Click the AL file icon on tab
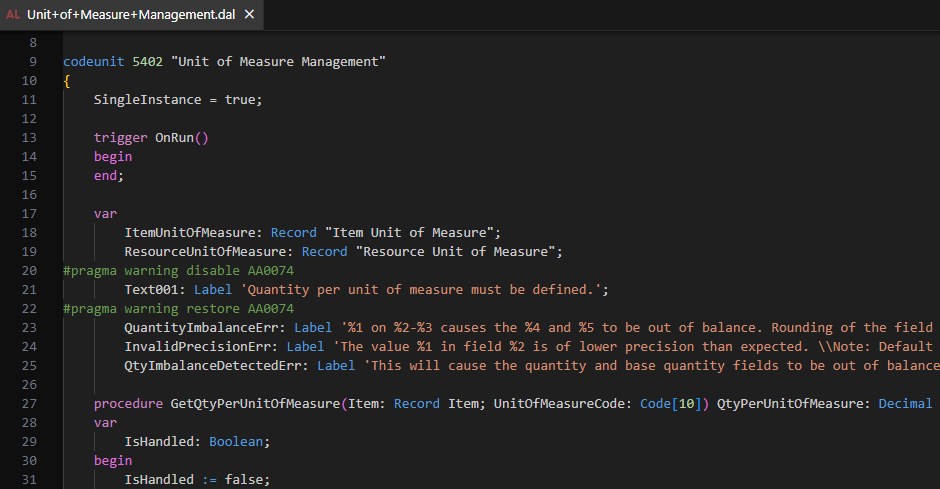The height and width of the screenshot is (489, 940). (x=13, y=14)
